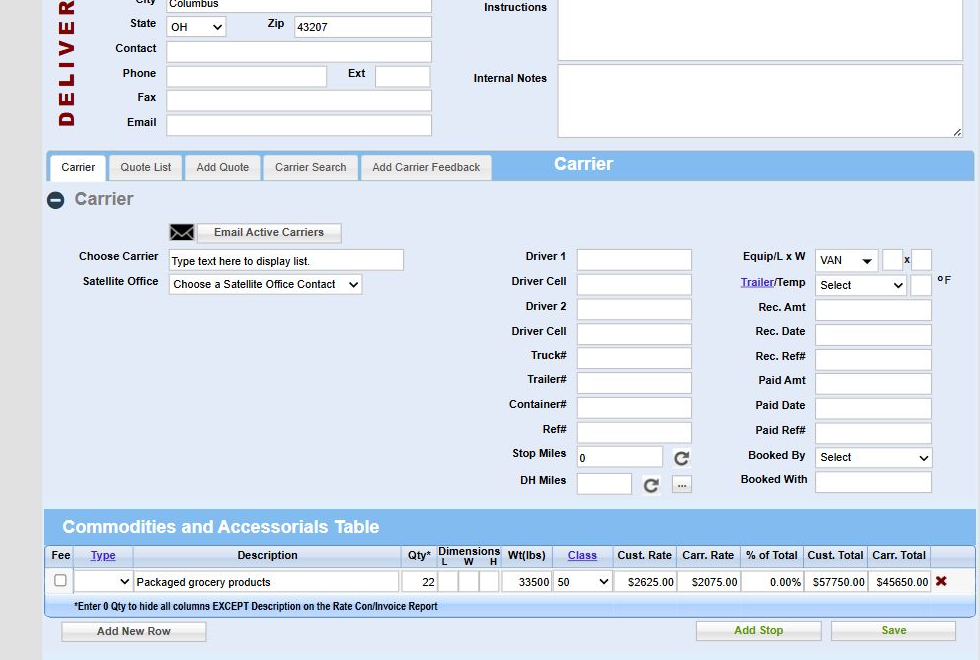
Task: Click the Paid Ref# field
Action: tap(873, 433)
